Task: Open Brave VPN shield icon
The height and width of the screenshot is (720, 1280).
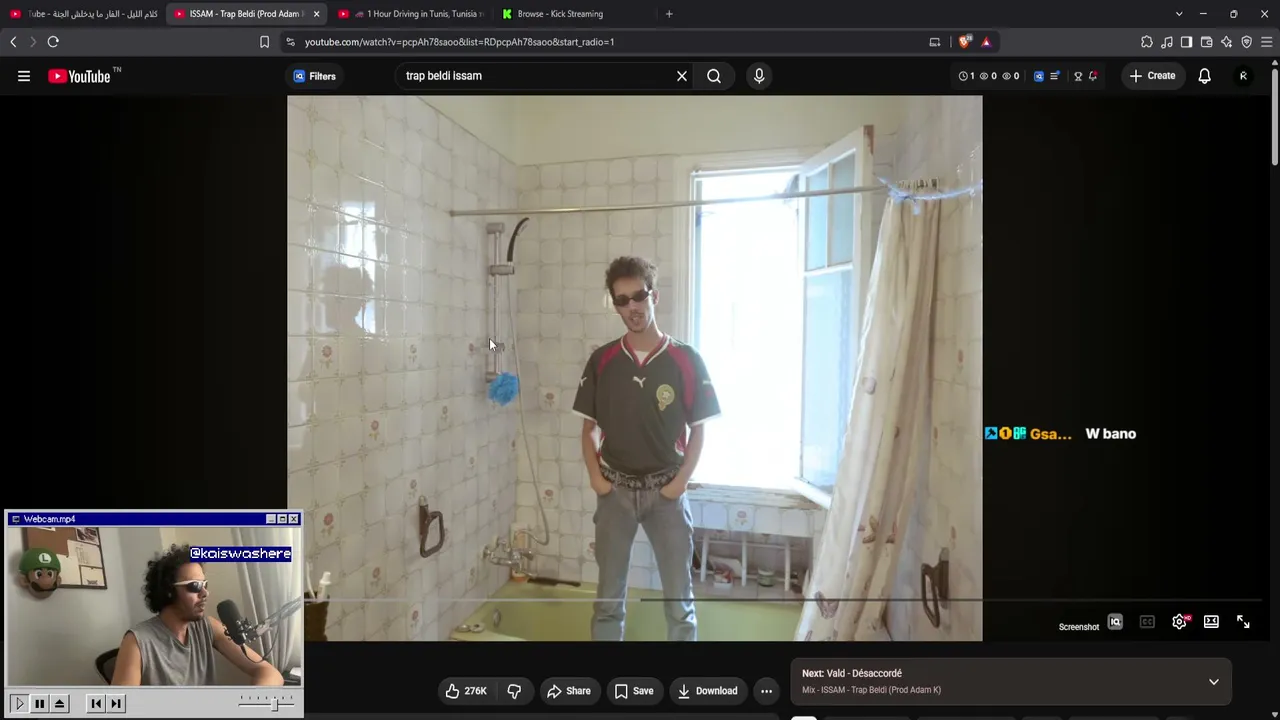Action: click(1247, 42)
